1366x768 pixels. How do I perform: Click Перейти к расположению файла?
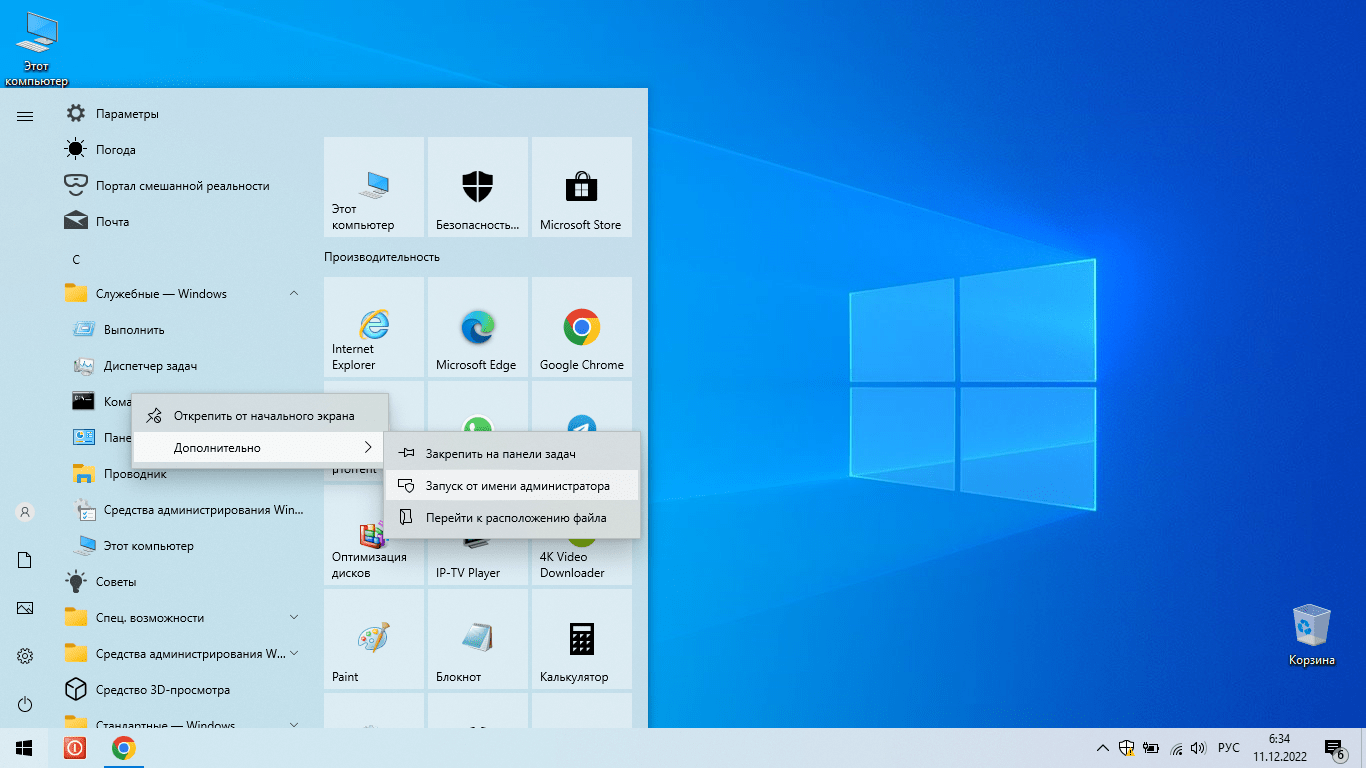point(515,518)
